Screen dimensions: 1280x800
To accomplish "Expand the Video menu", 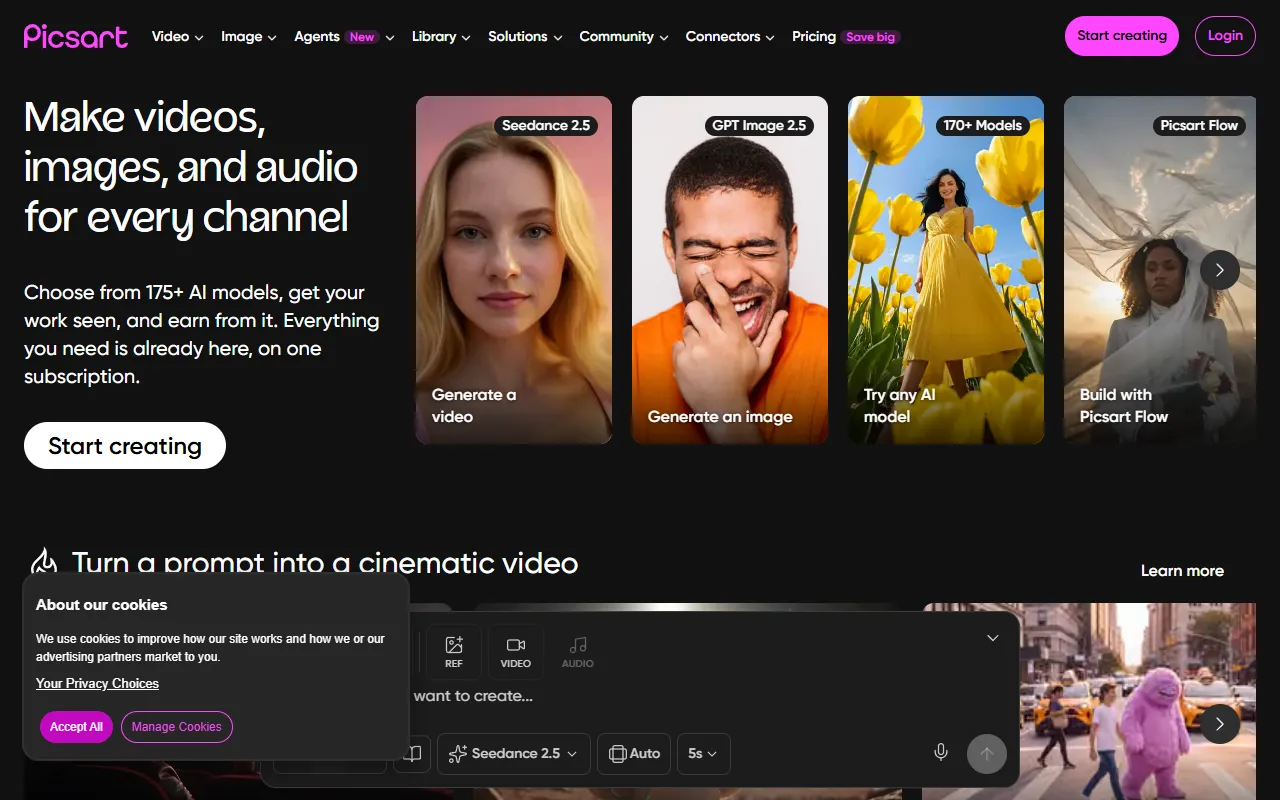I will [178, 36].
